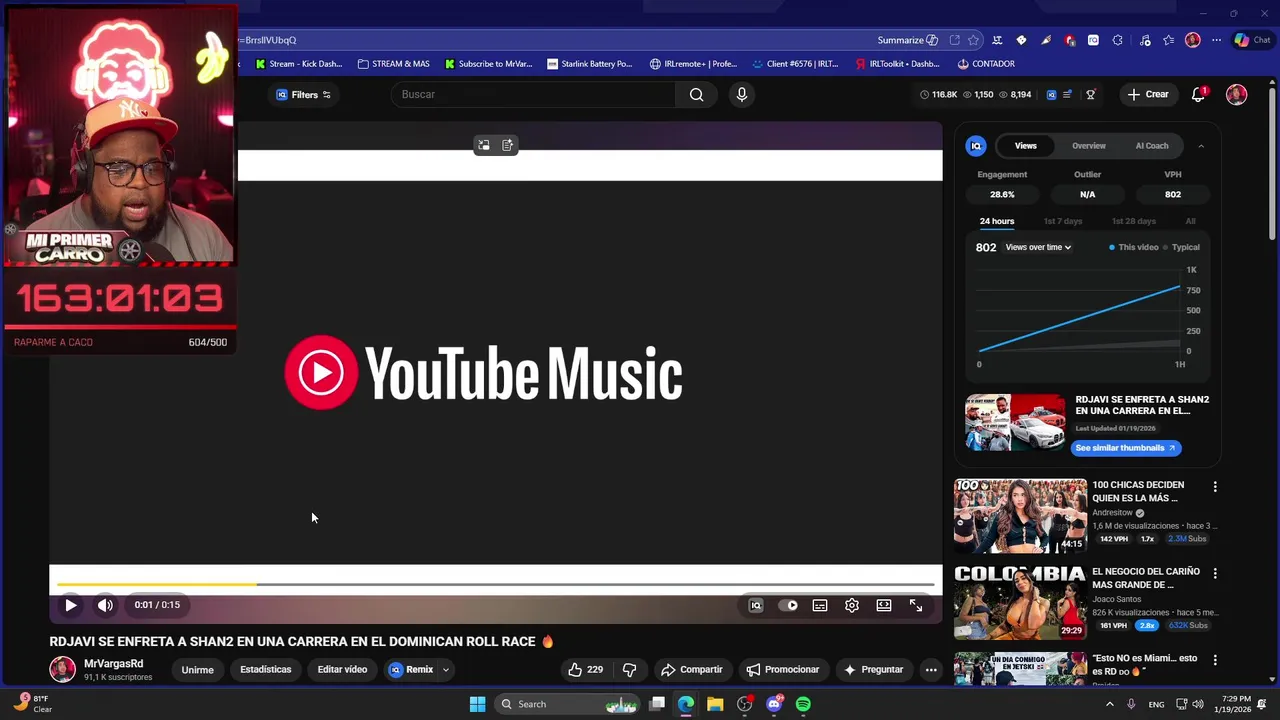
Task: Mute the video using the speaker icon
Action: click(105, 605)
